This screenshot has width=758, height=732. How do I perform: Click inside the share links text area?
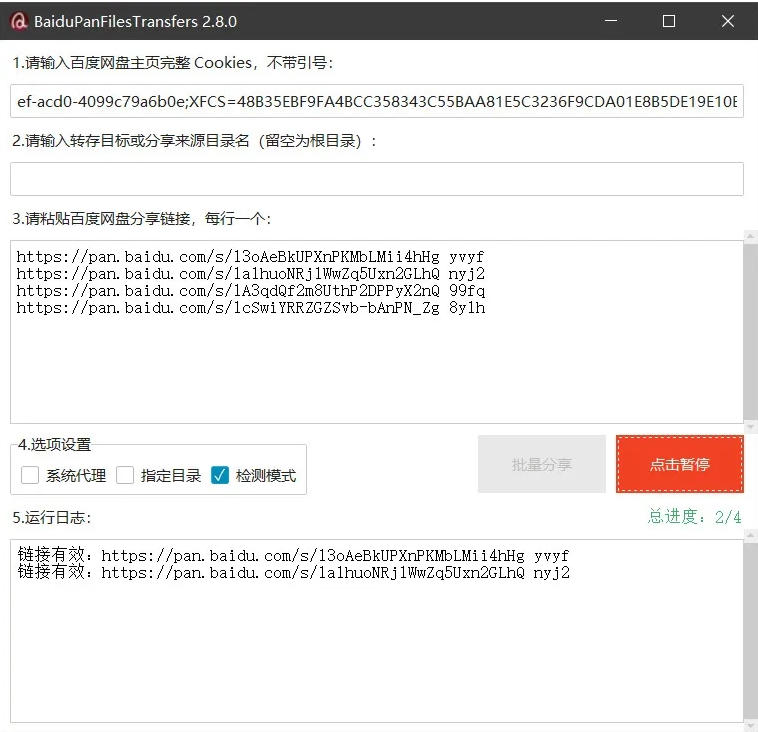pos(377,332)
